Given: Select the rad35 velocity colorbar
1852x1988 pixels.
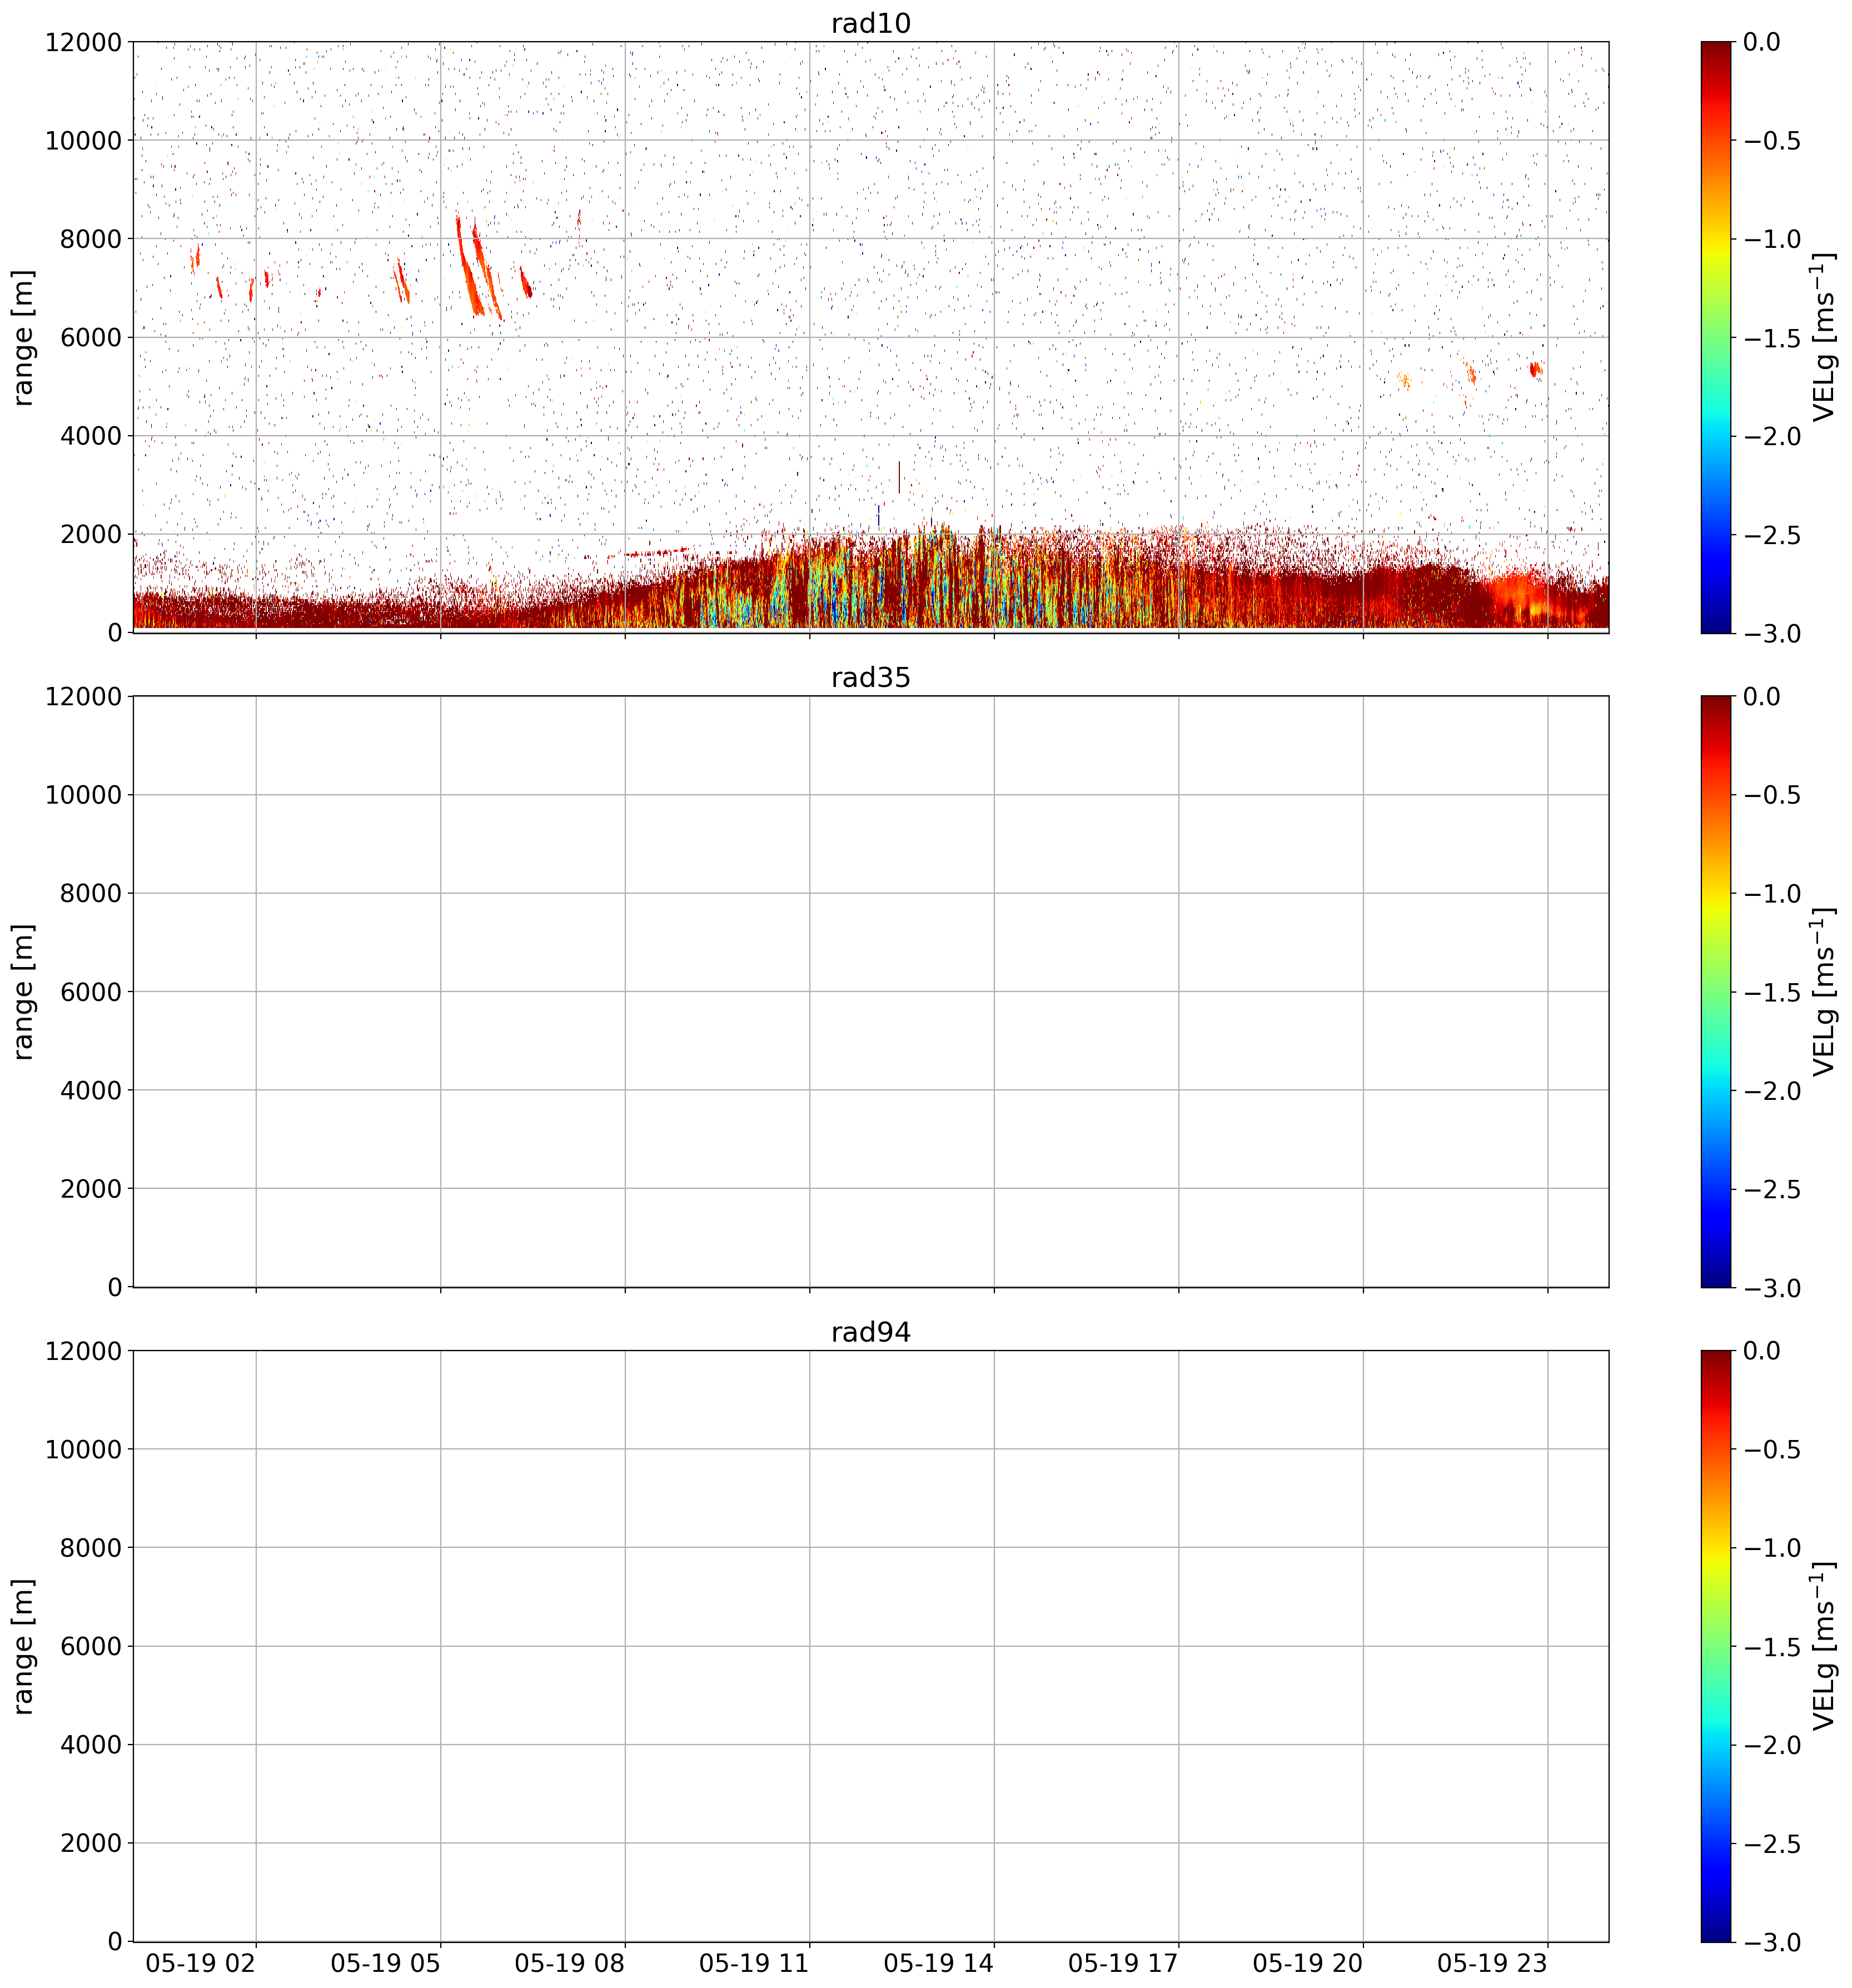Looking at the screenshot, I should pyautogui.click(x=1716, y=992).
